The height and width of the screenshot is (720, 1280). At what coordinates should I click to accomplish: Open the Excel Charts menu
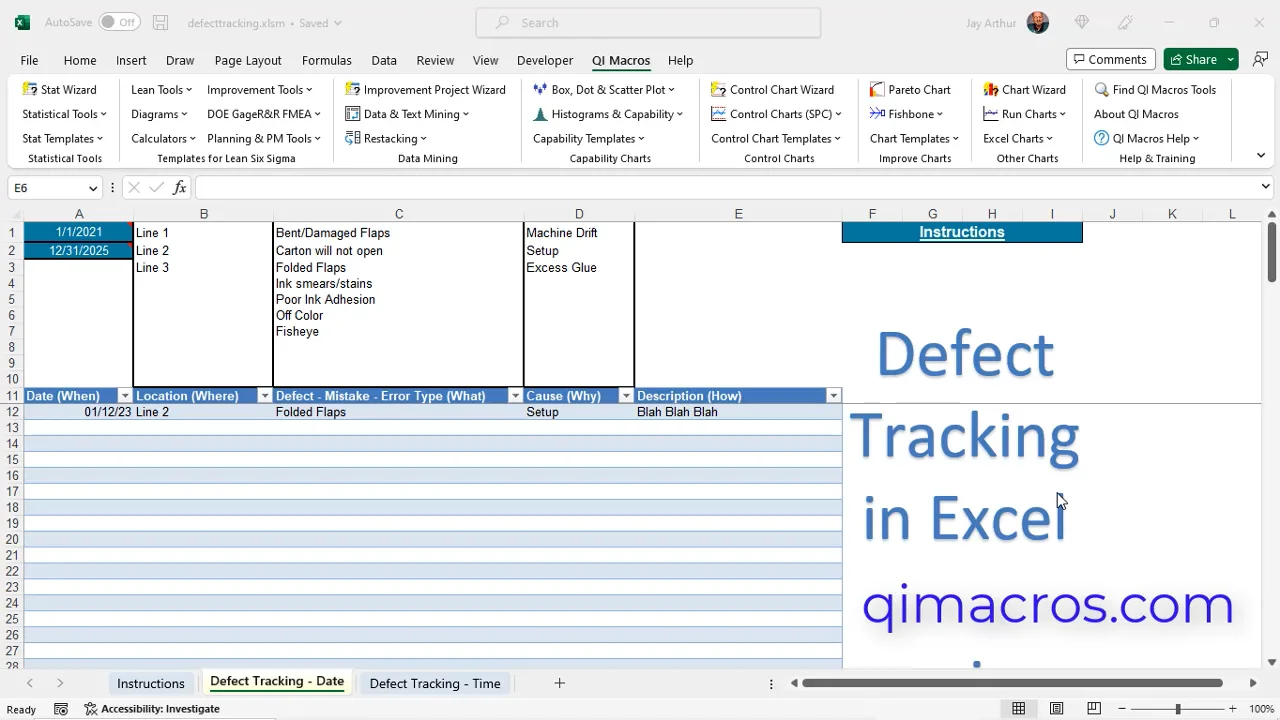point(1018,138)
